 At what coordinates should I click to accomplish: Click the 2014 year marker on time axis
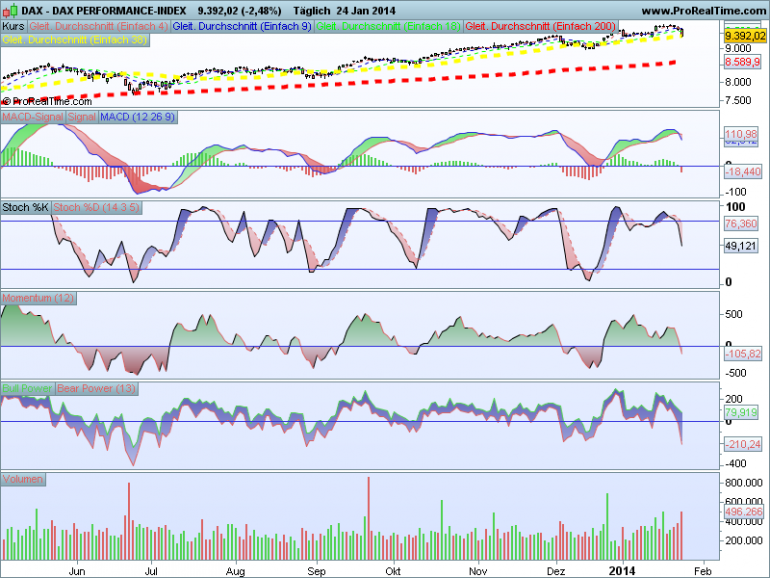(x=622, y=571)
